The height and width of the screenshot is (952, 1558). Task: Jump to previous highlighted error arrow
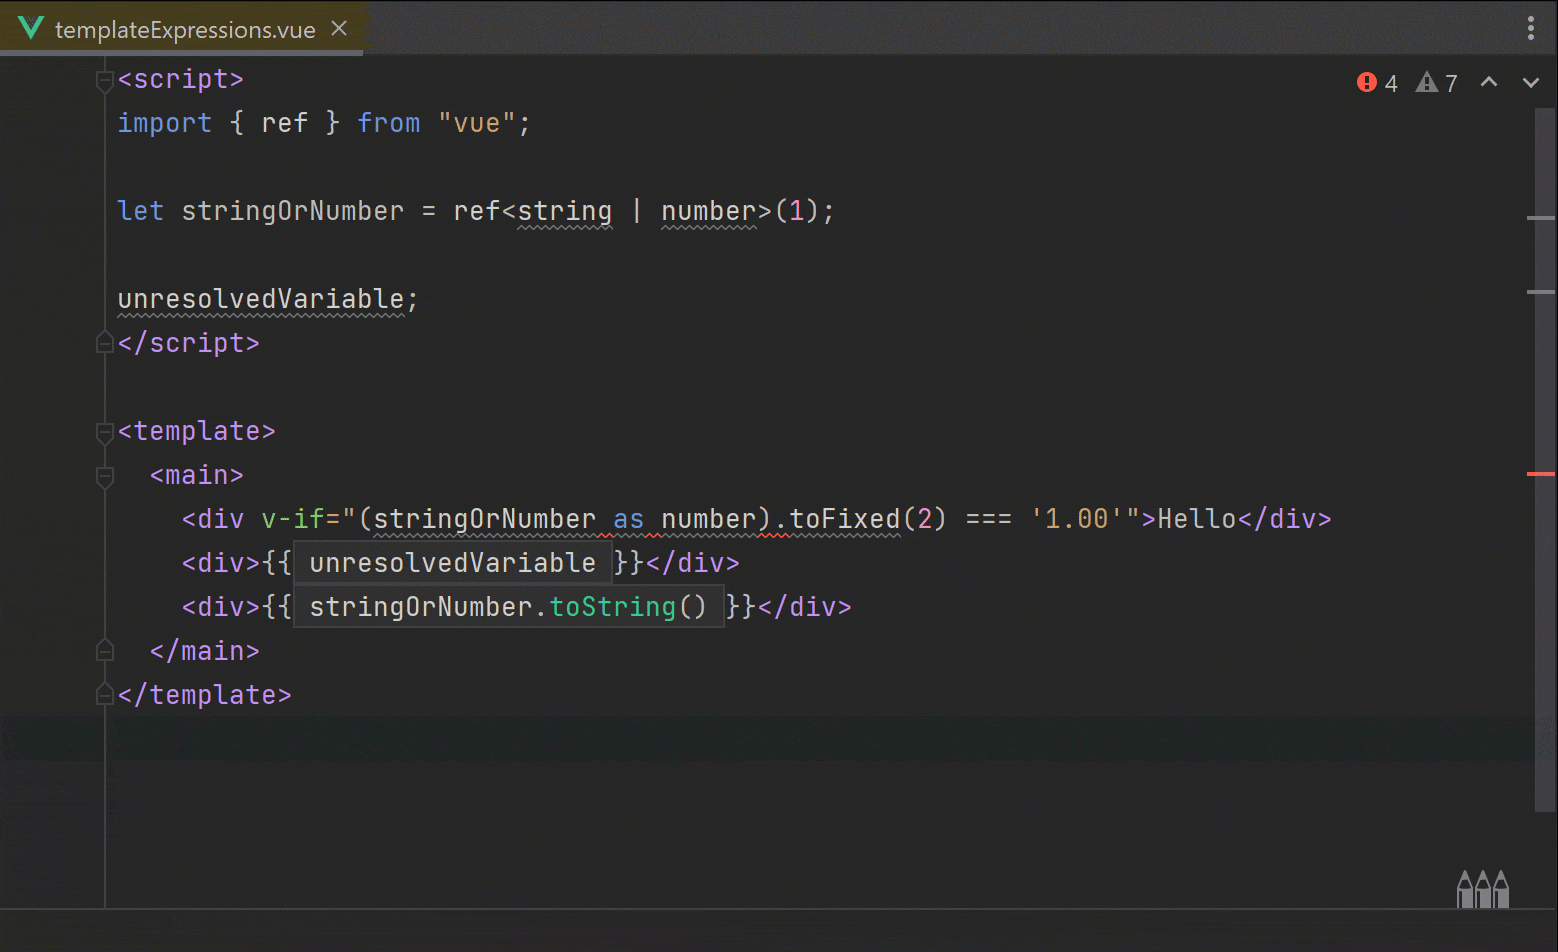pos(1489,83)
